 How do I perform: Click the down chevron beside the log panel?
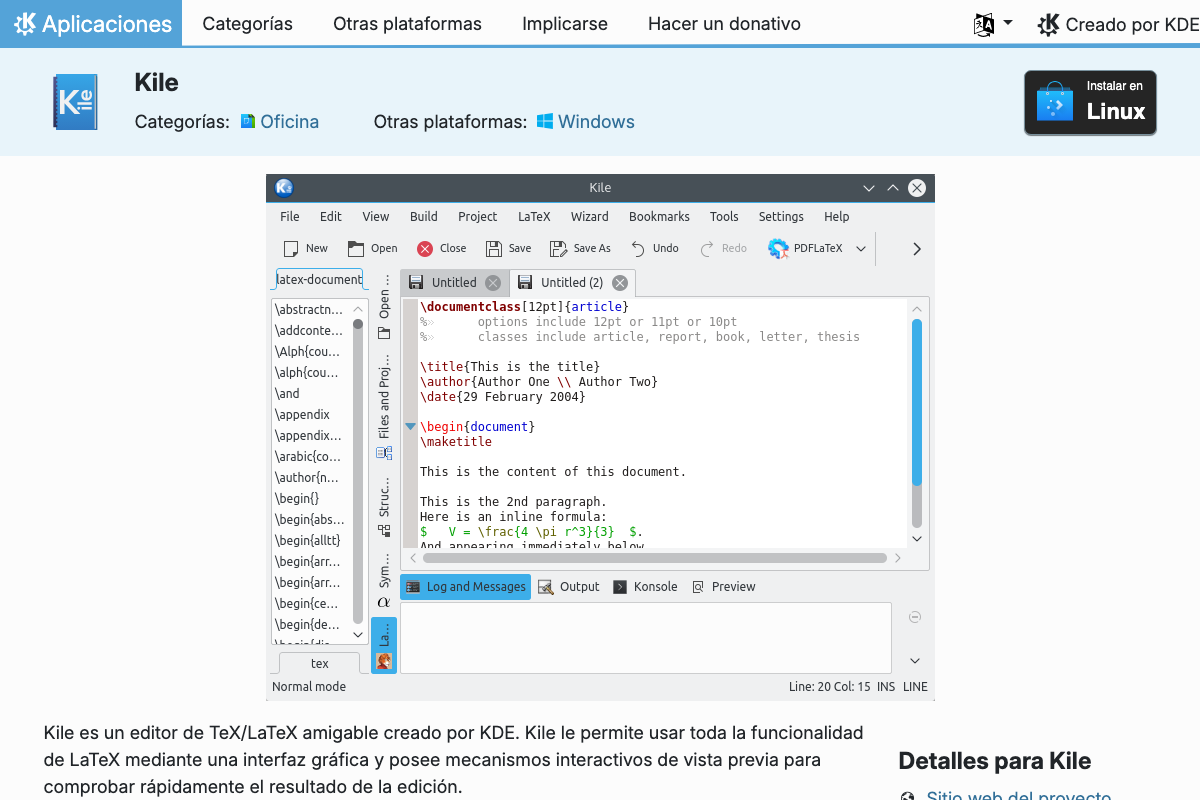[x=914, y=660]
